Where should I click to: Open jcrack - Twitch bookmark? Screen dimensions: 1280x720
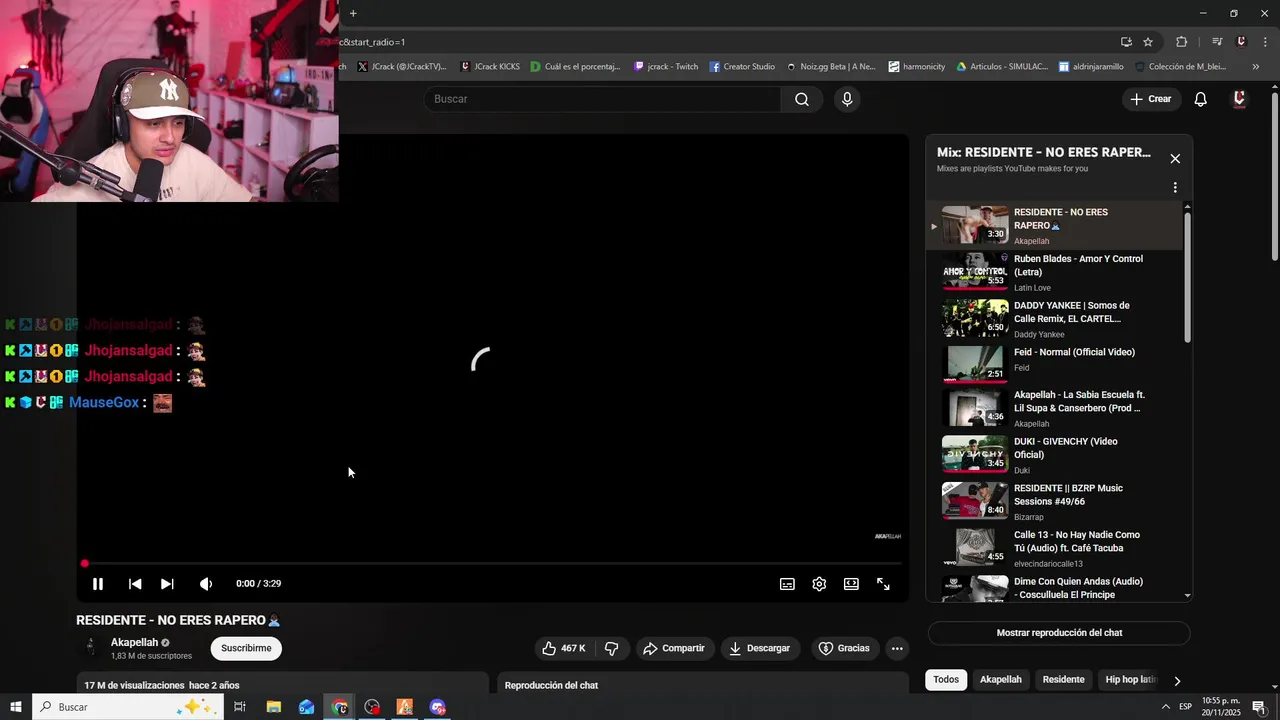666,67
